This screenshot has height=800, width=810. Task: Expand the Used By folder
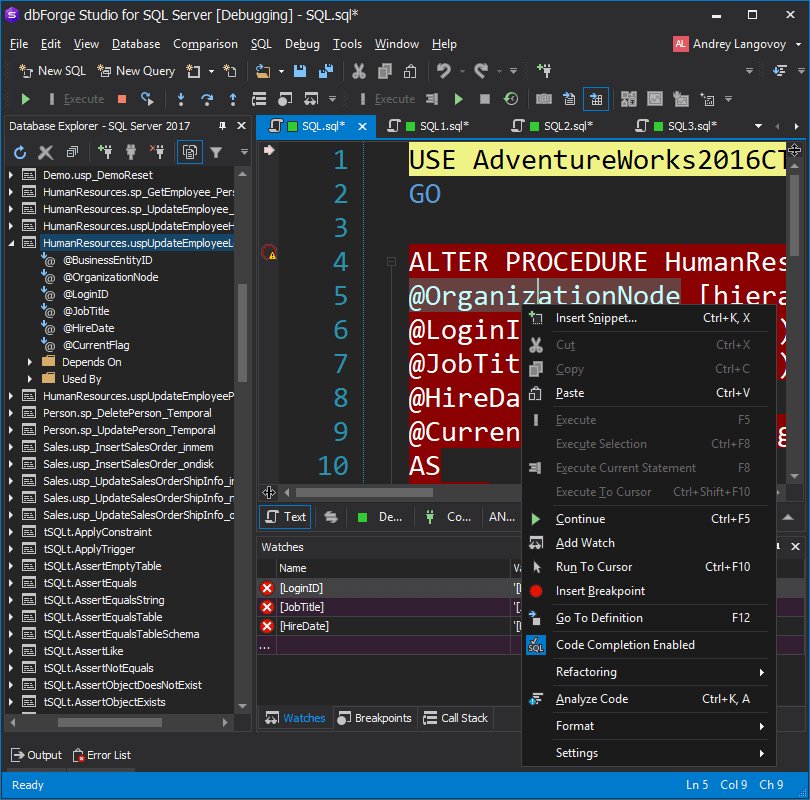click(x=30, y=379)
